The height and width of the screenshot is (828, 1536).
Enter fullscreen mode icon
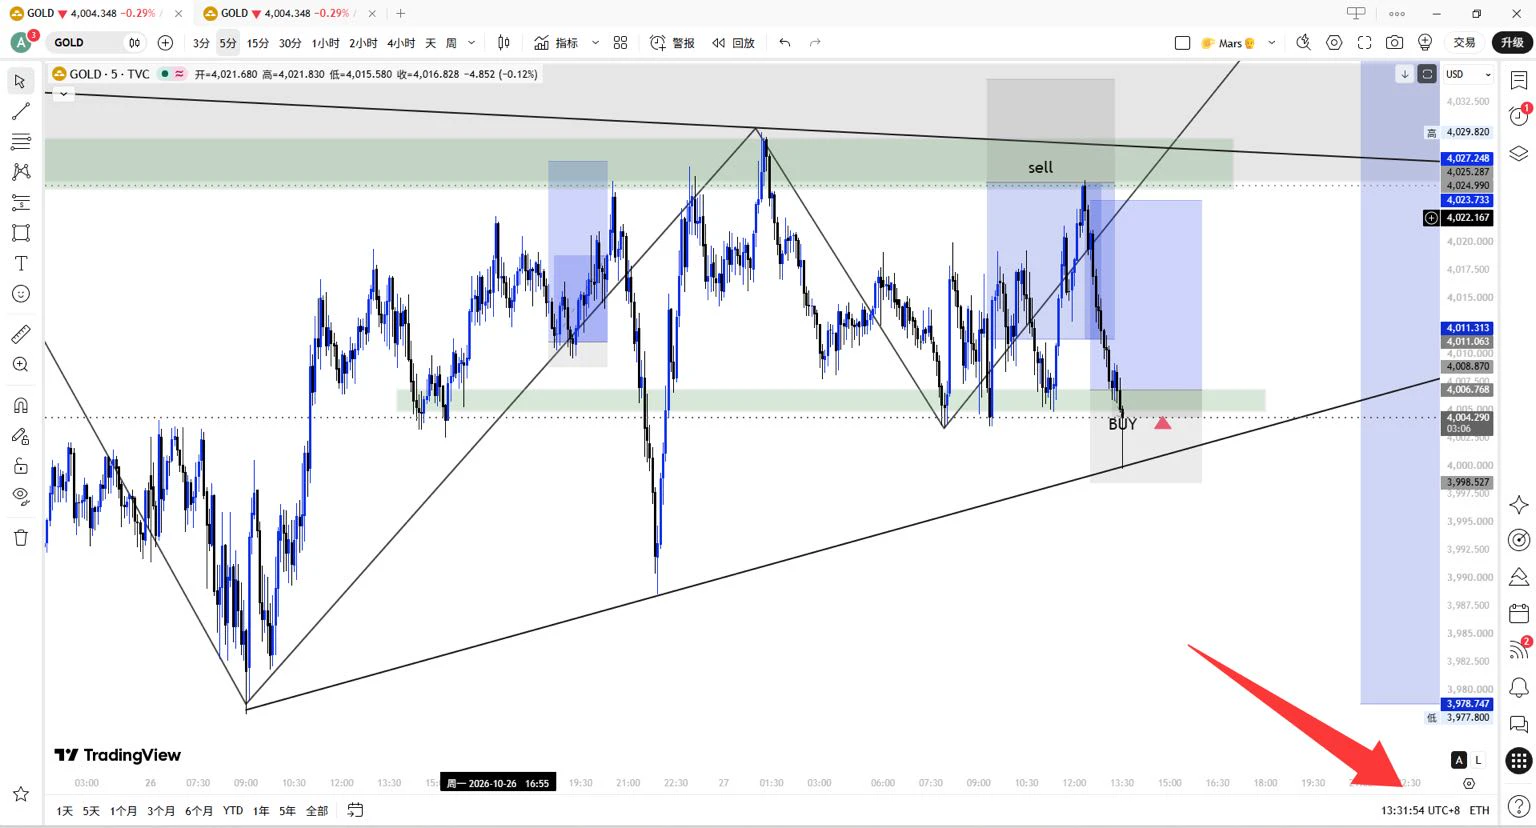(x=1364, y=43)
